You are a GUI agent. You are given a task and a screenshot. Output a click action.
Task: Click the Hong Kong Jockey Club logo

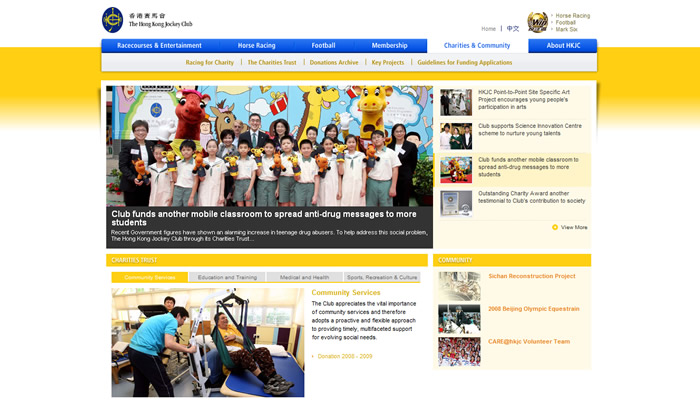(x=113, y=20)
